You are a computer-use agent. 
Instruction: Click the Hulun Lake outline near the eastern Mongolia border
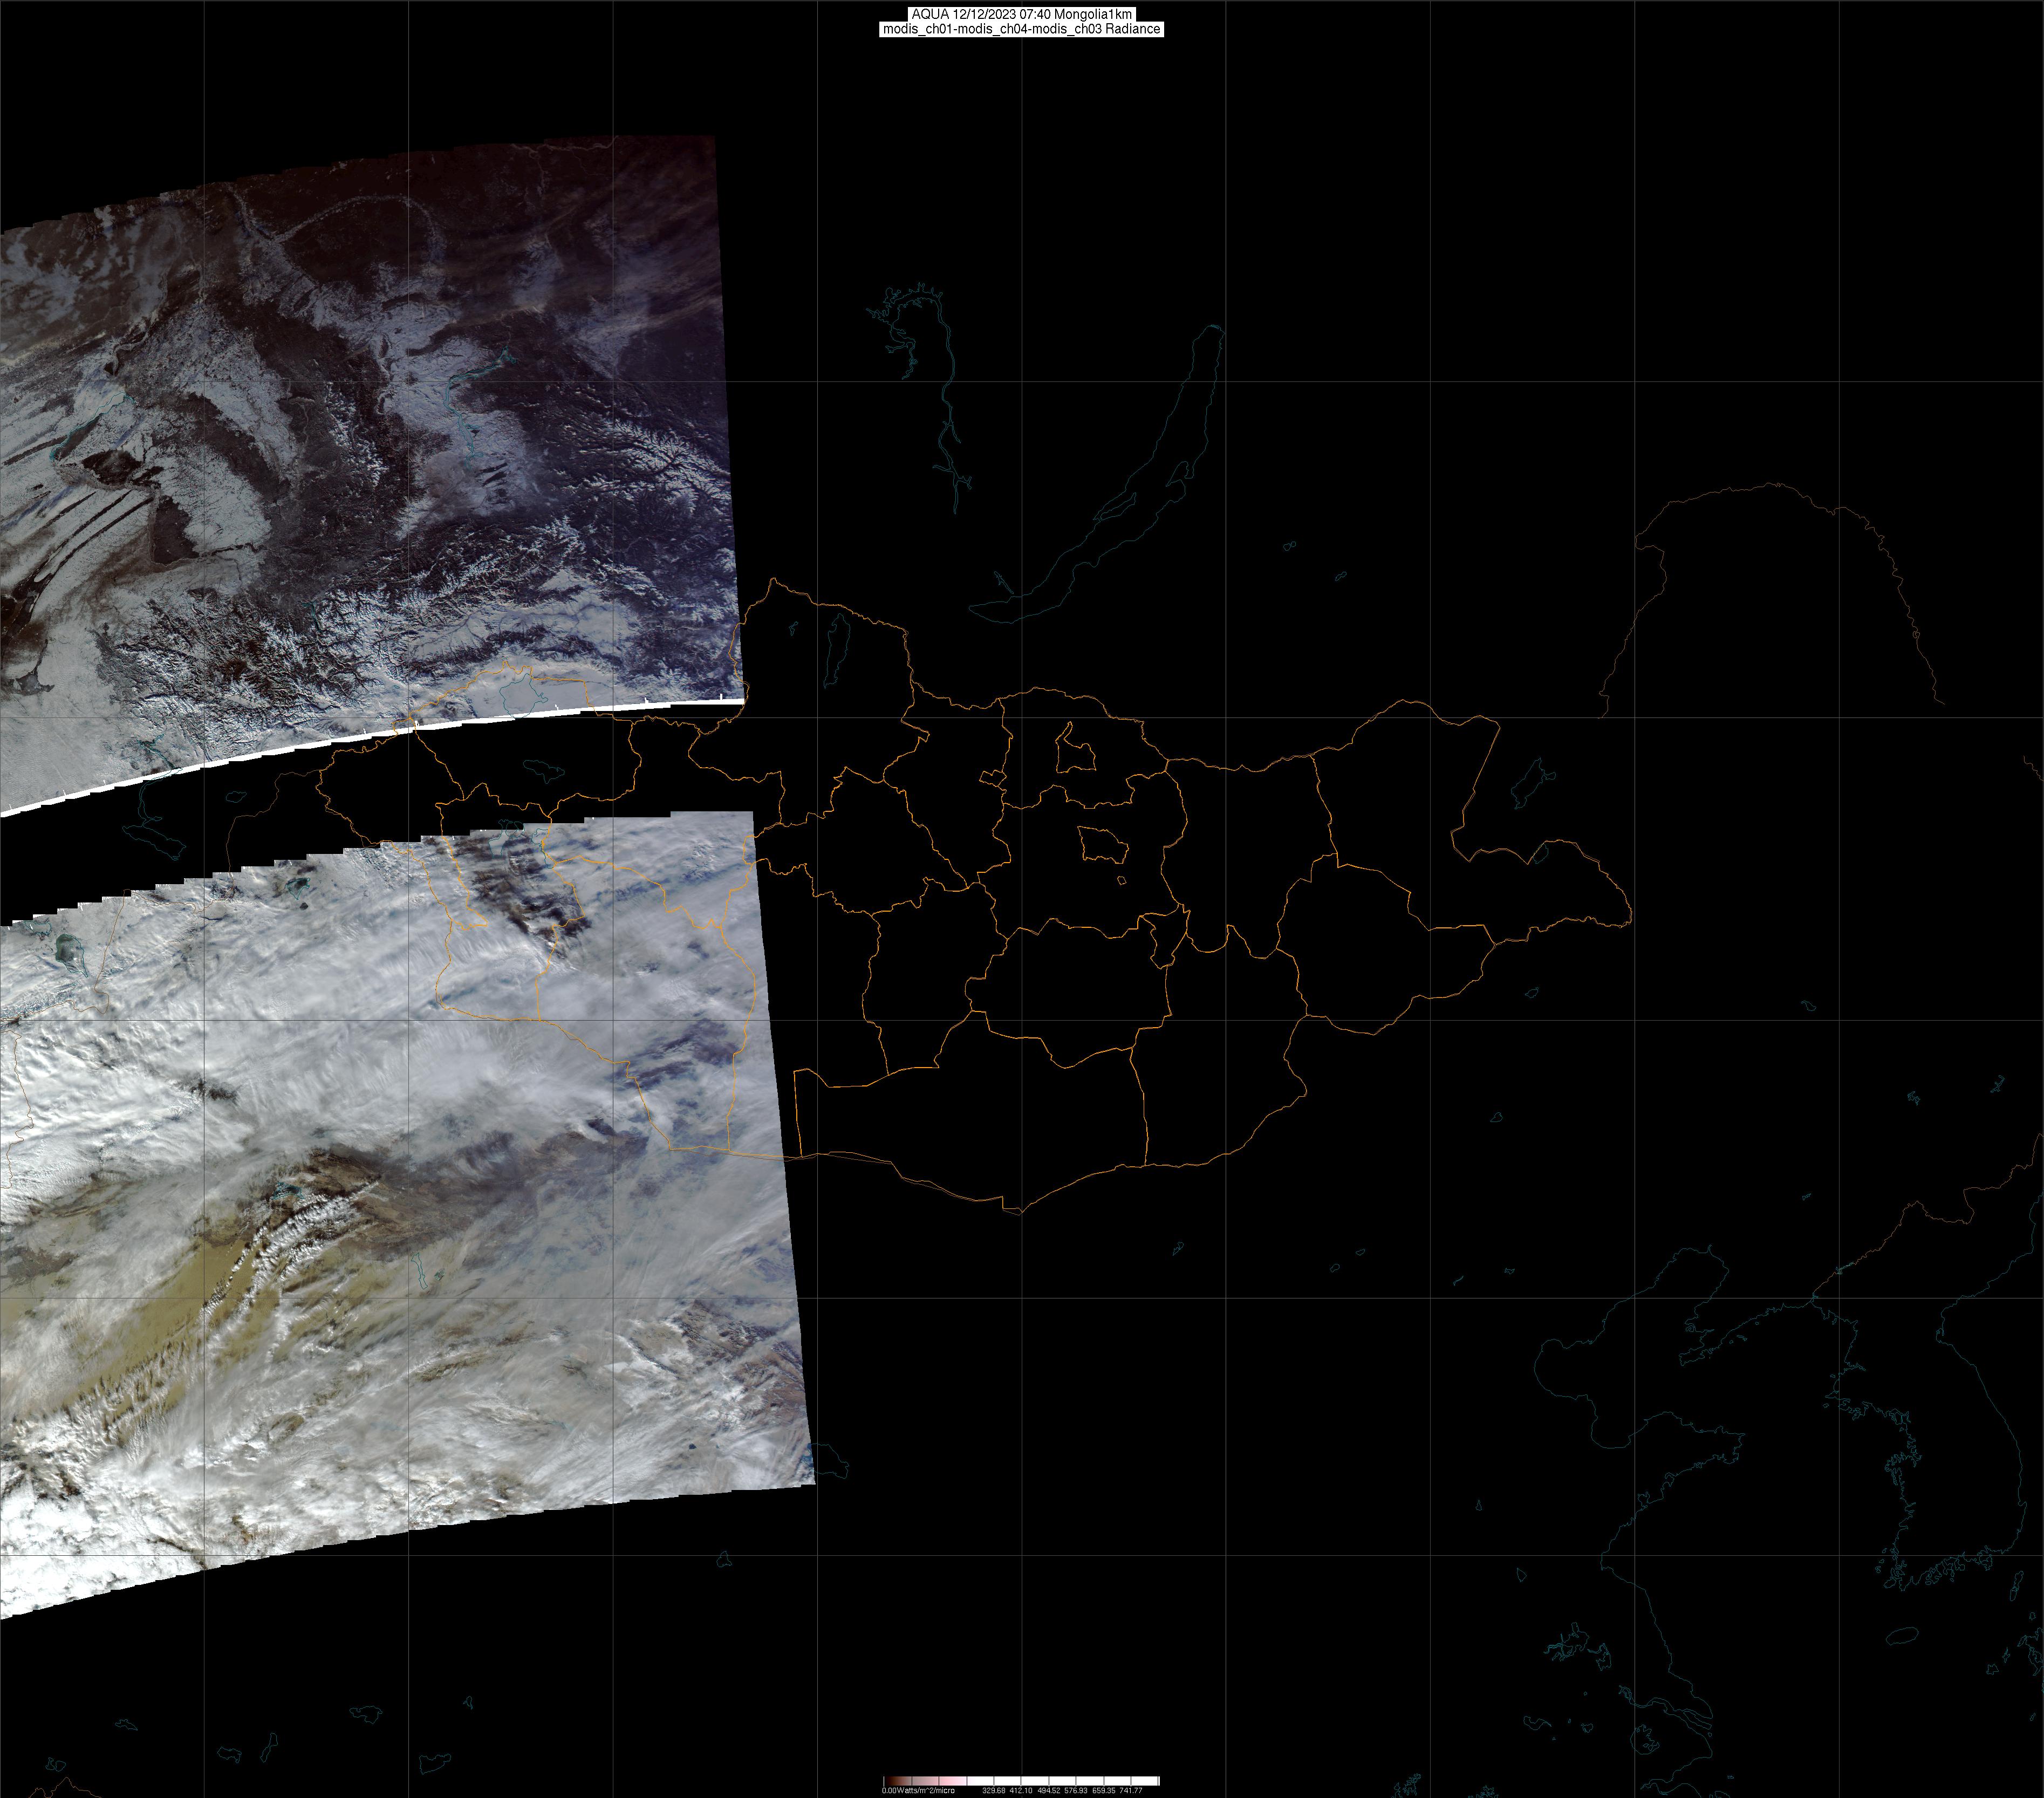(1529, 784)
